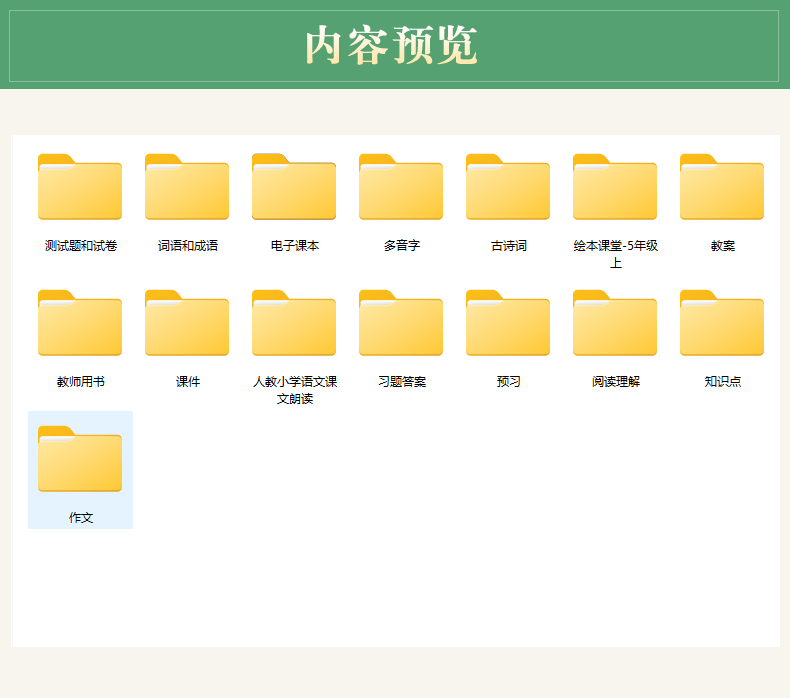This screenshot has height=698, width=790.
Task: Click the 教案 label text
Action: point(722,246)
